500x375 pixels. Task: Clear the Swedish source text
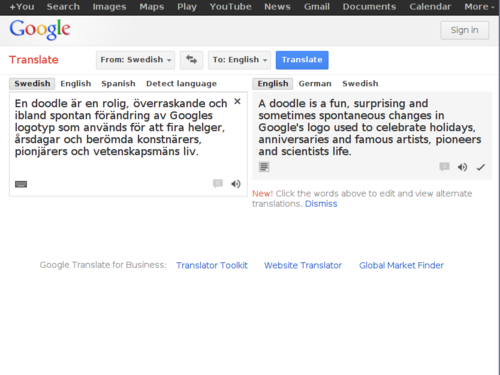point(237,101)
